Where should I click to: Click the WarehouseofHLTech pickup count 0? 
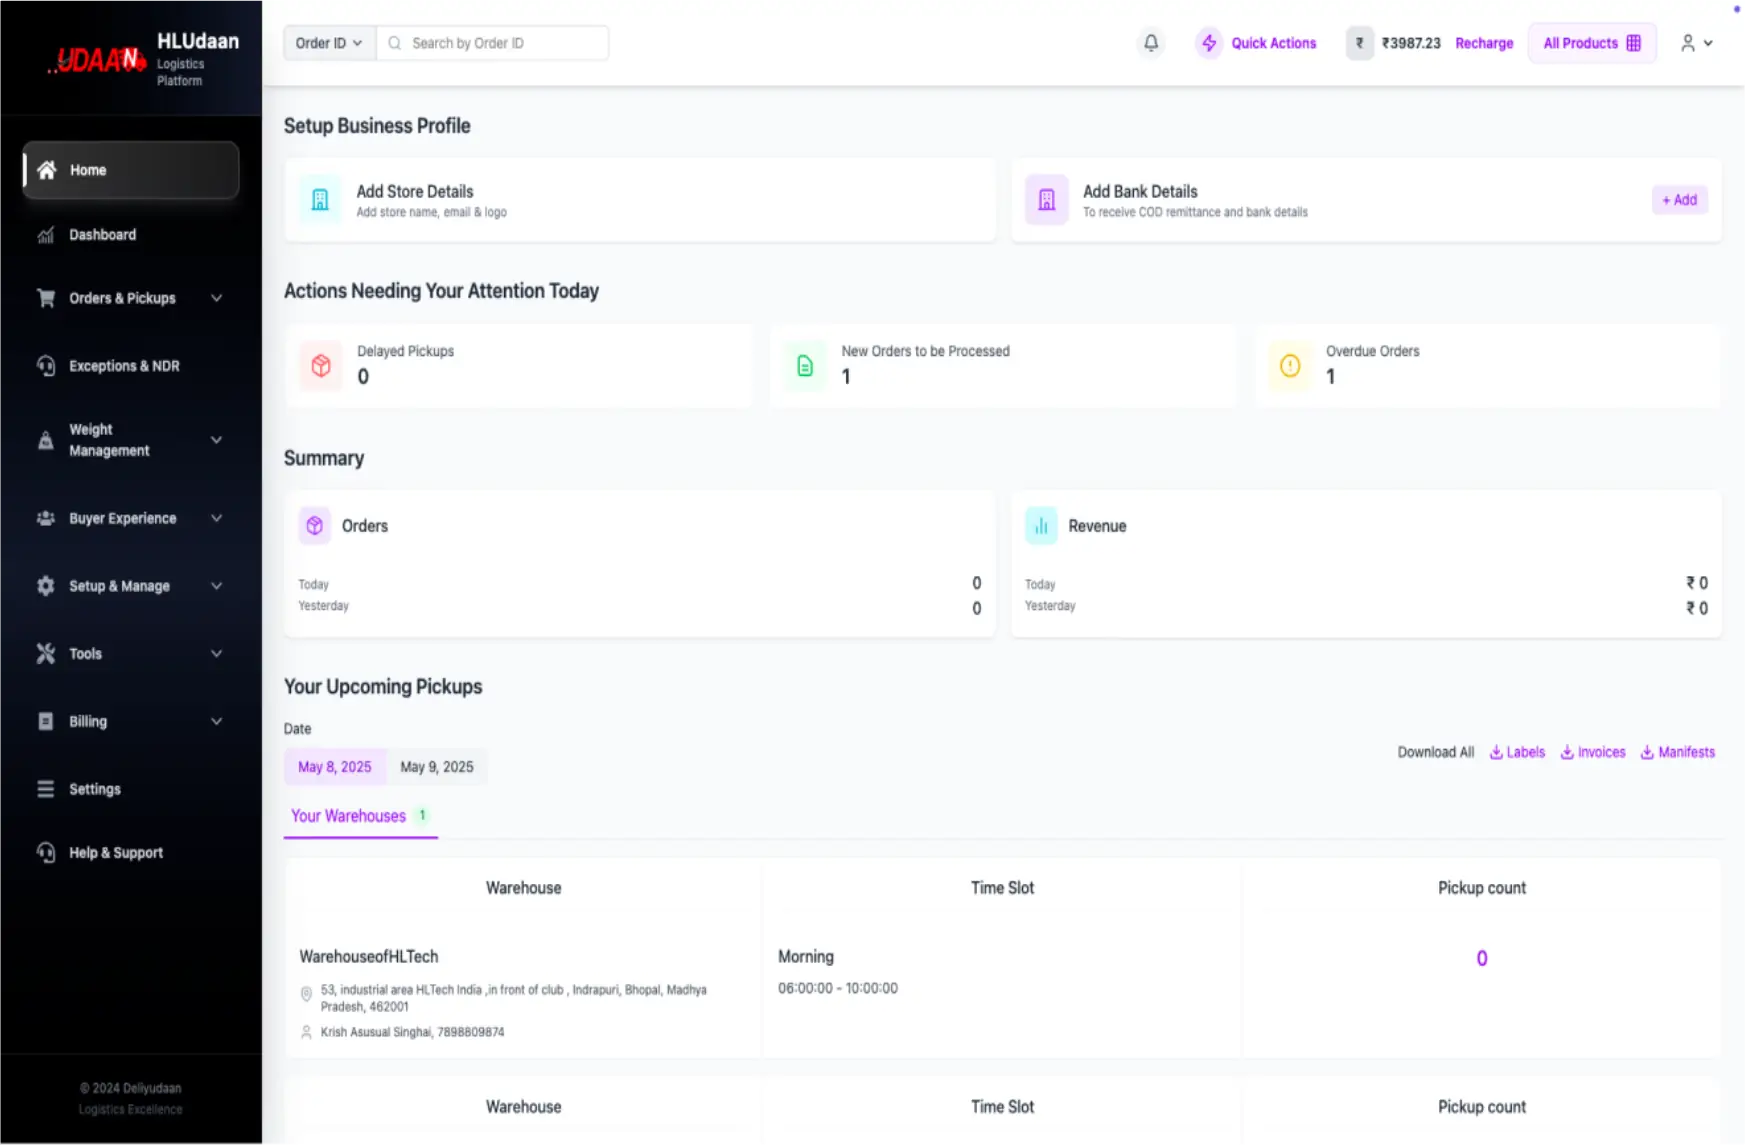click(1482, 958)
